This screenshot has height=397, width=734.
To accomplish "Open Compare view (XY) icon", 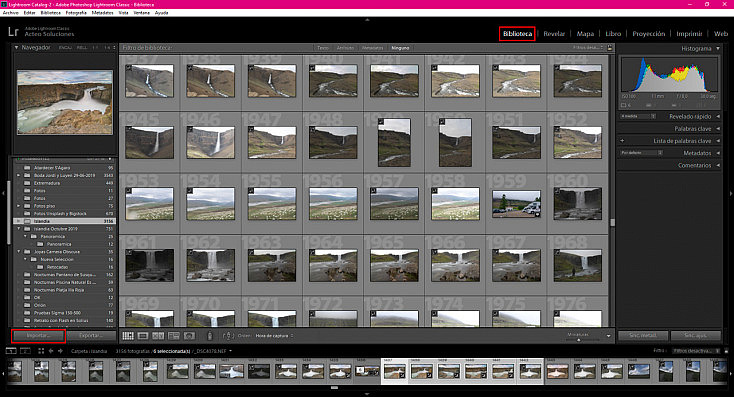I will (158, 336).
